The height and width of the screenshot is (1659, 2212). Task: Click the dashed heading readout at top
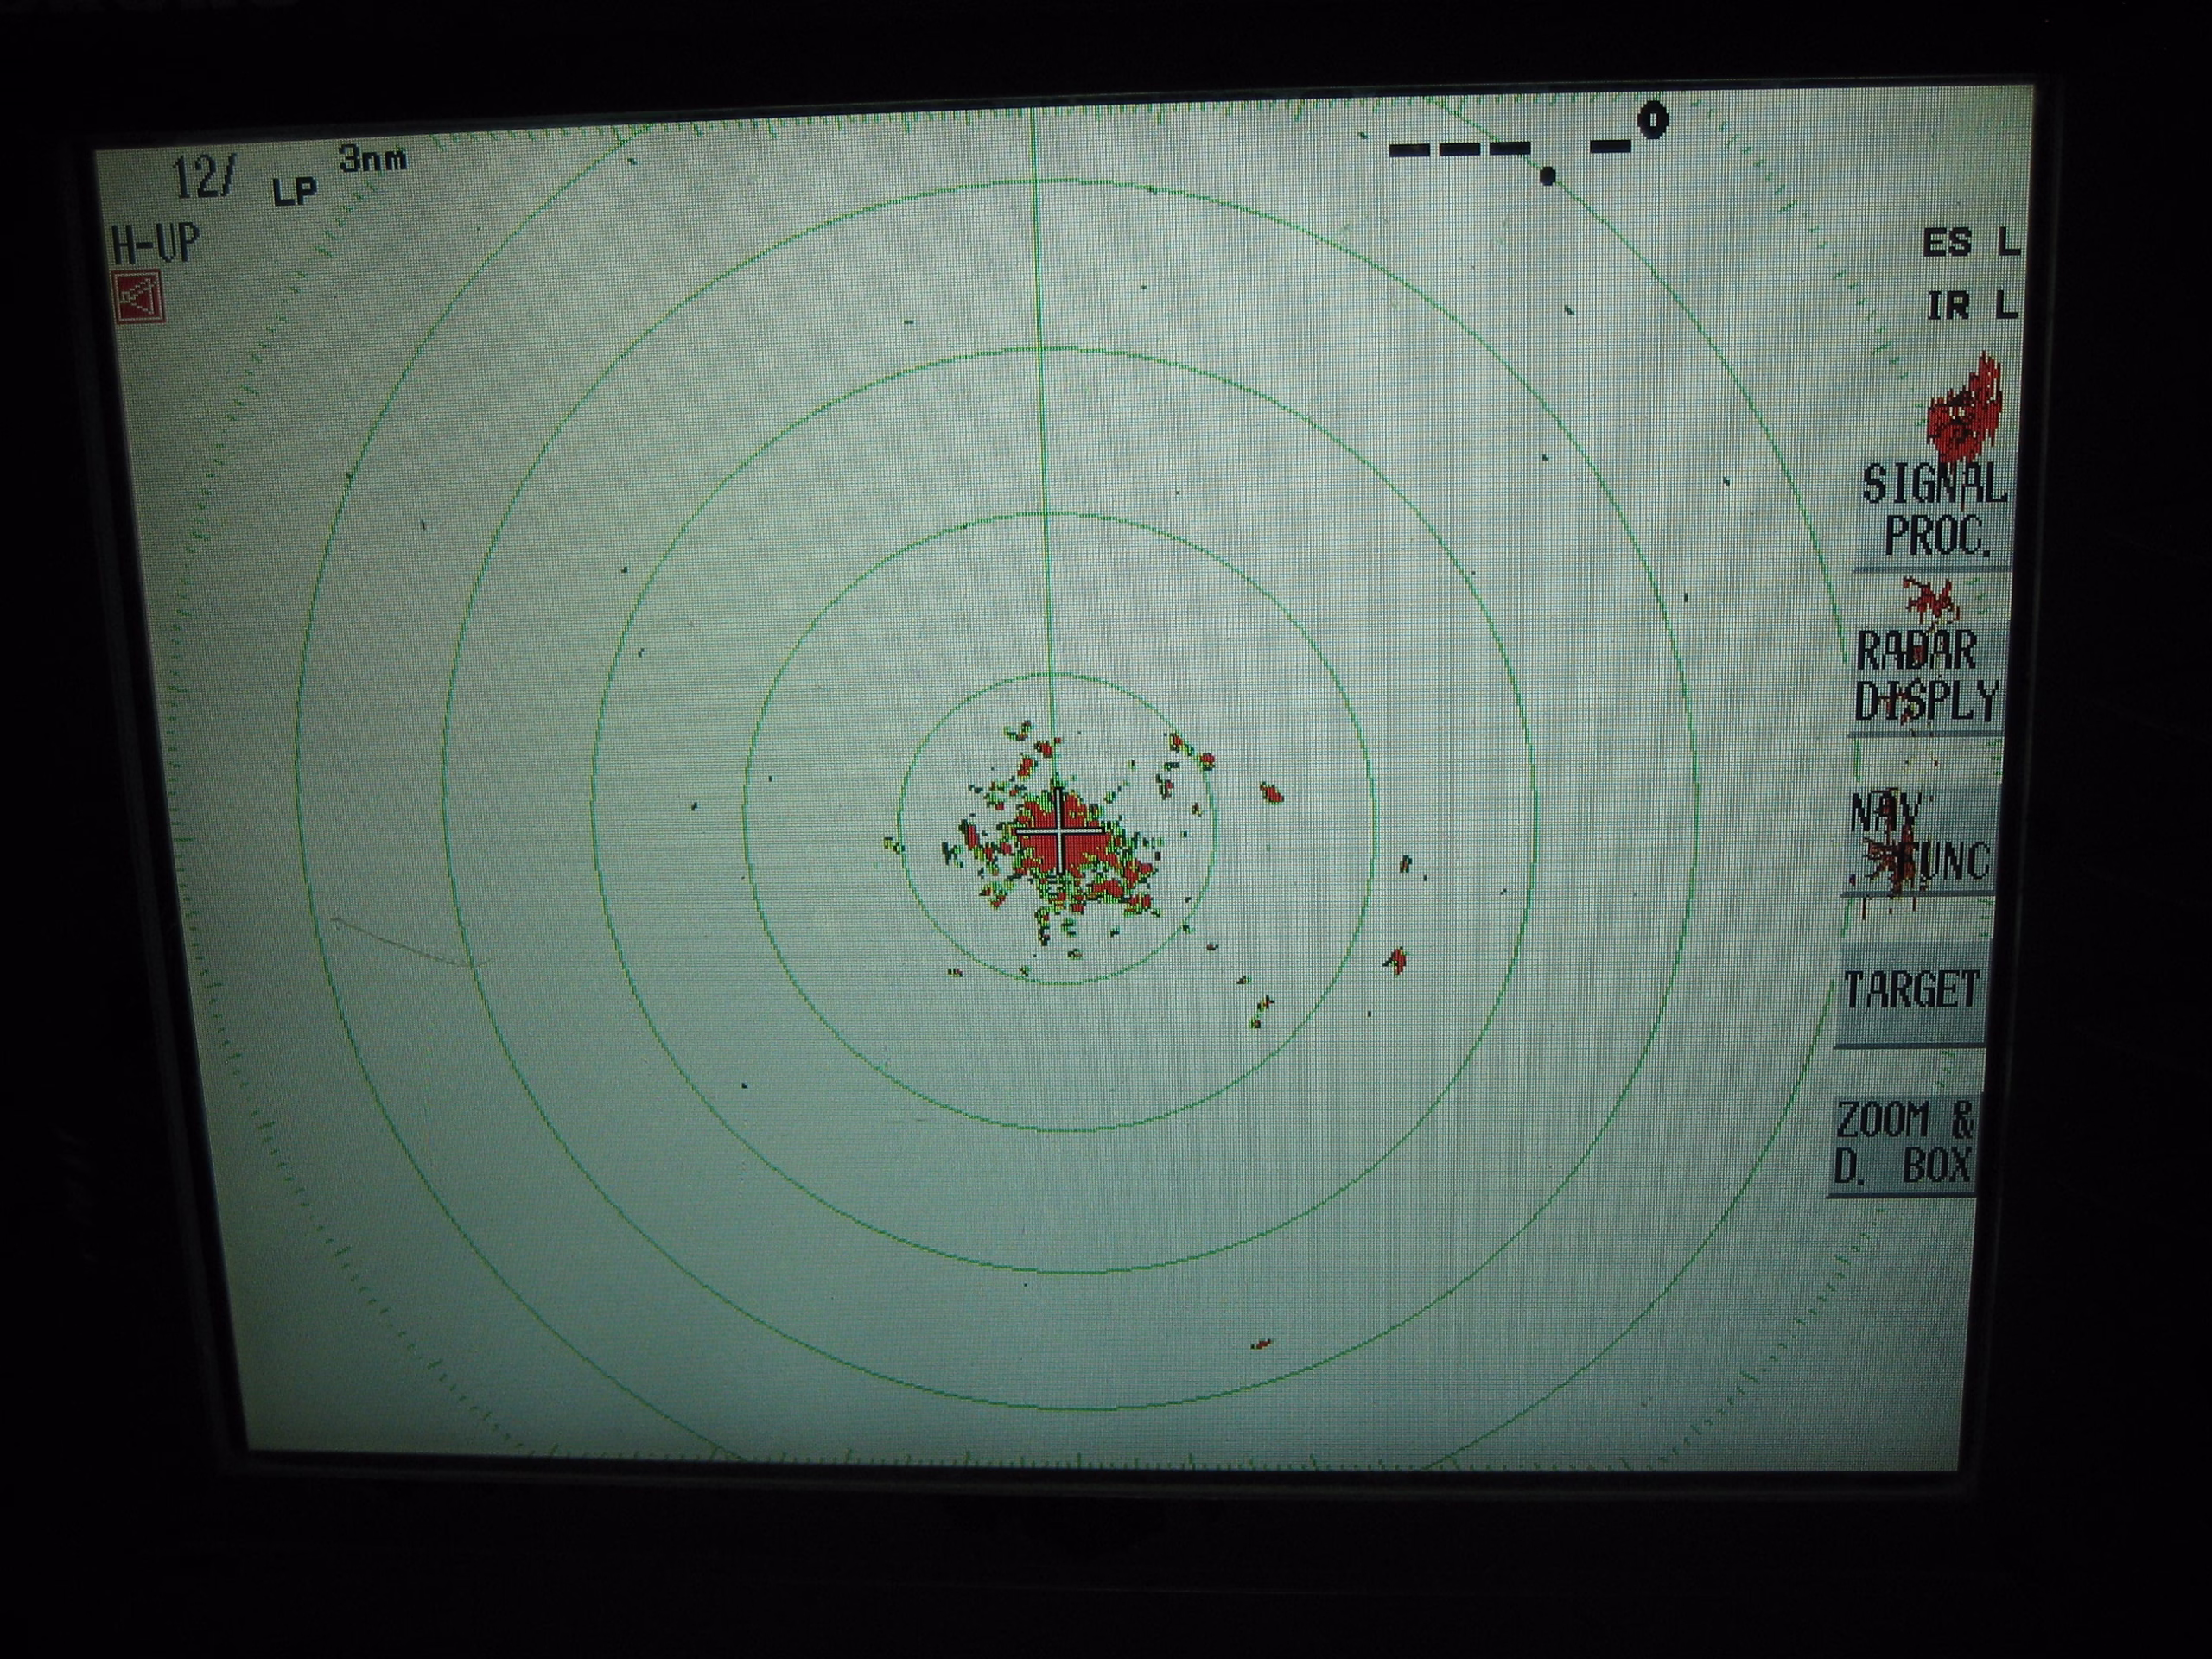click(1528, 143)
